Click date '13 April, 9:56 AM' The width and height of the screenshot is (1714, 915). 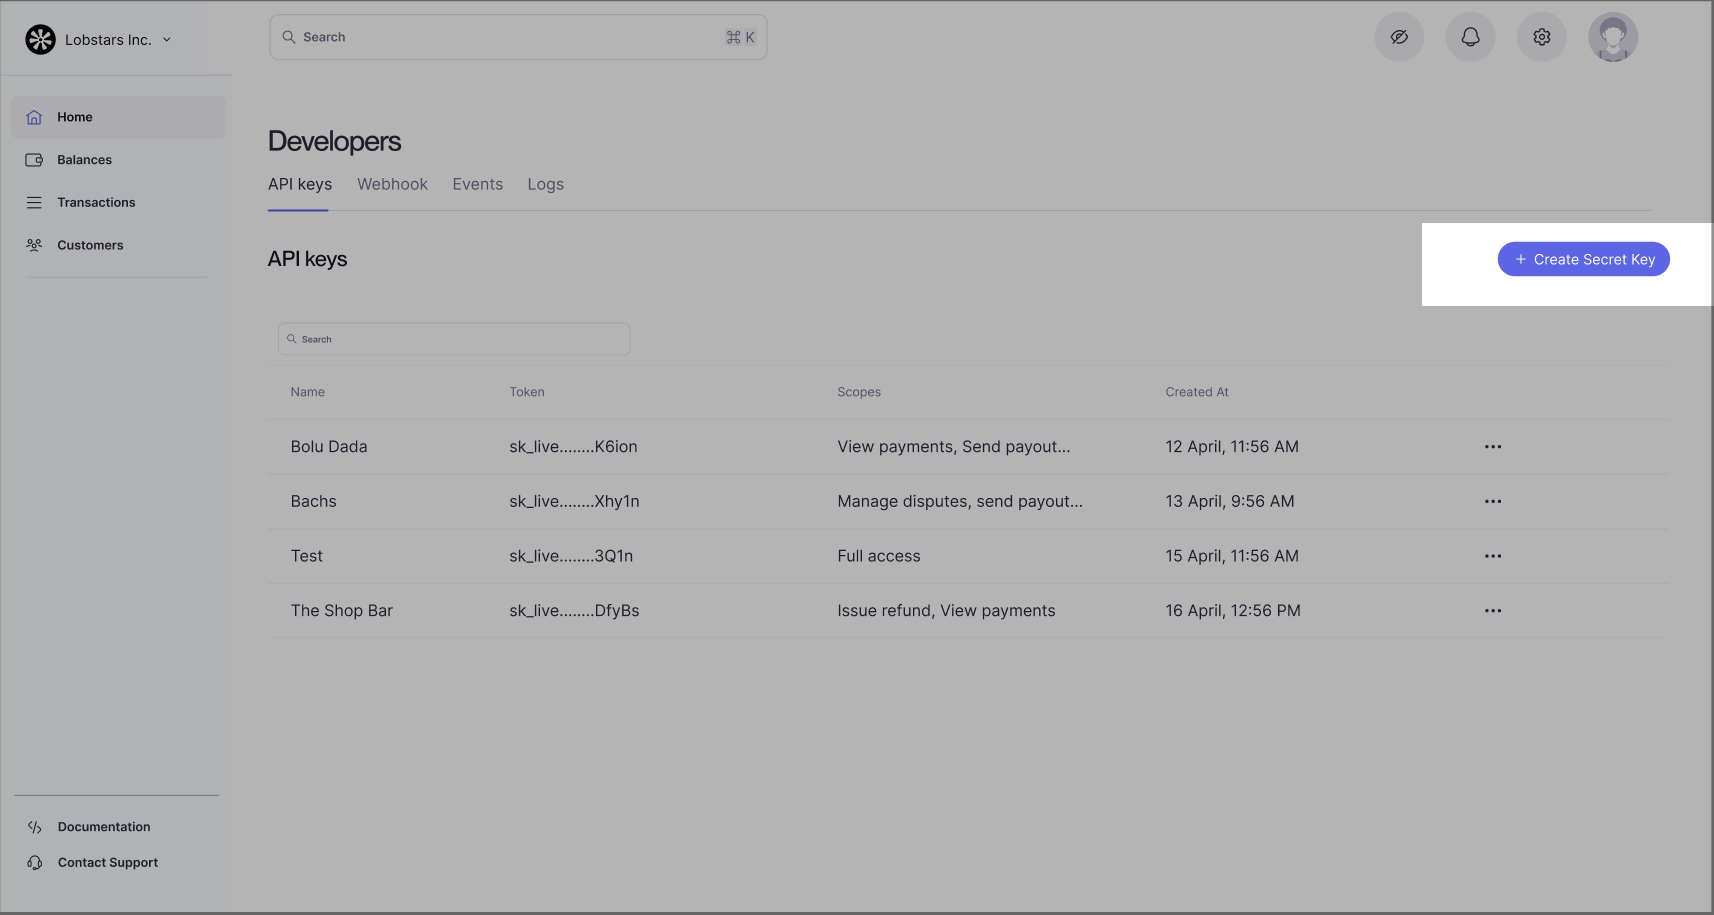pyautogui.click(x=1230, y=501)
